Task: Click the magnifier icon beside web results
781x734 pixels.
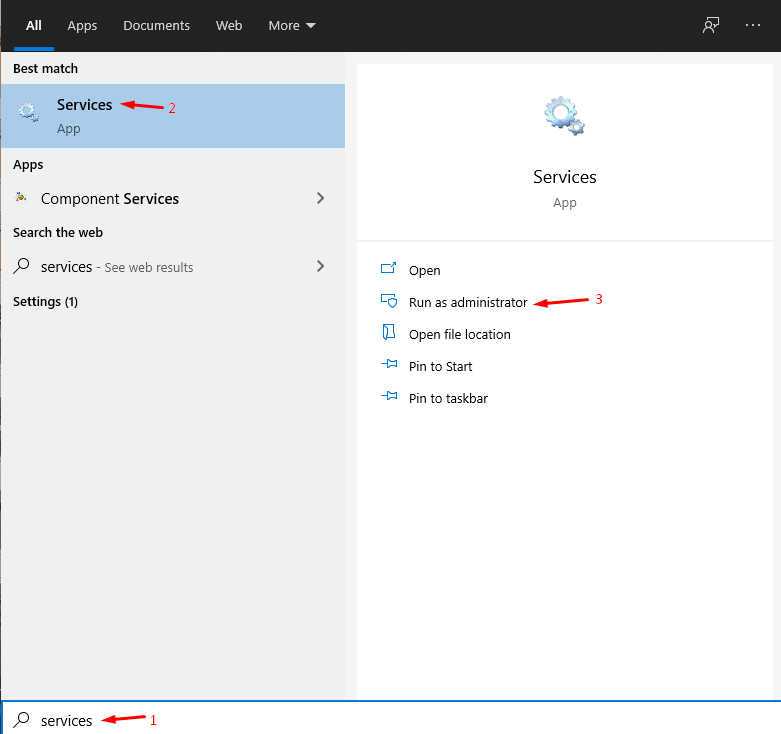Action: click(x=21, y=267)
